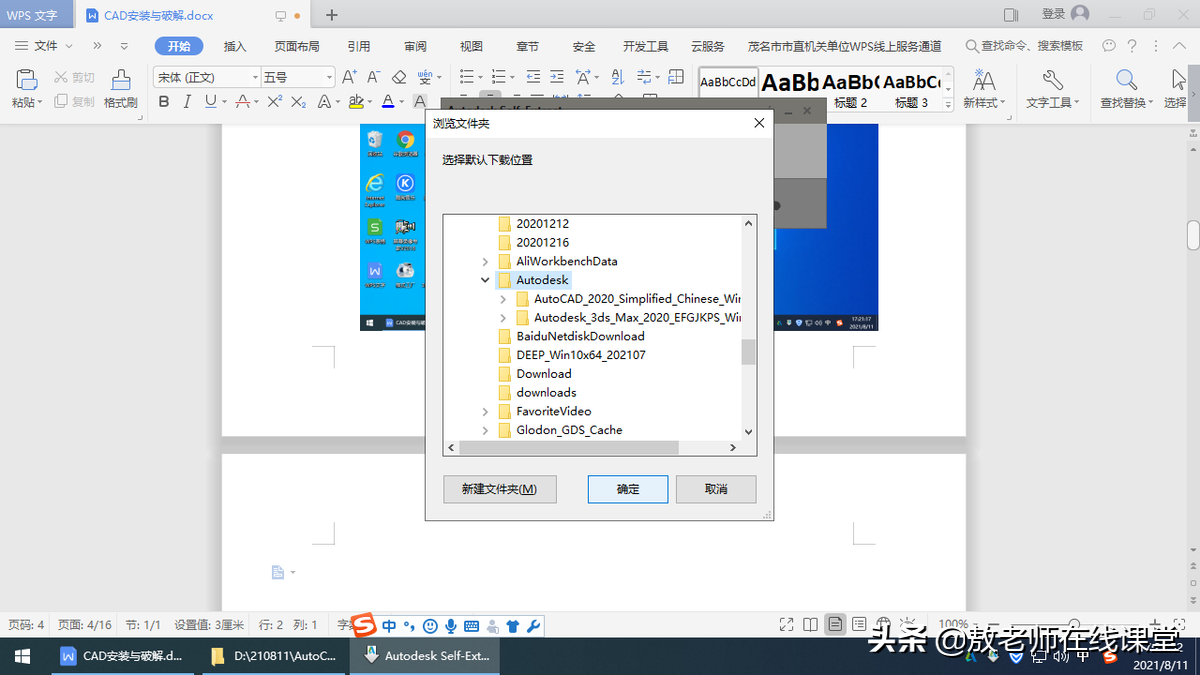
Task: Expand the styles gallery list
Action: coord(948,104)
